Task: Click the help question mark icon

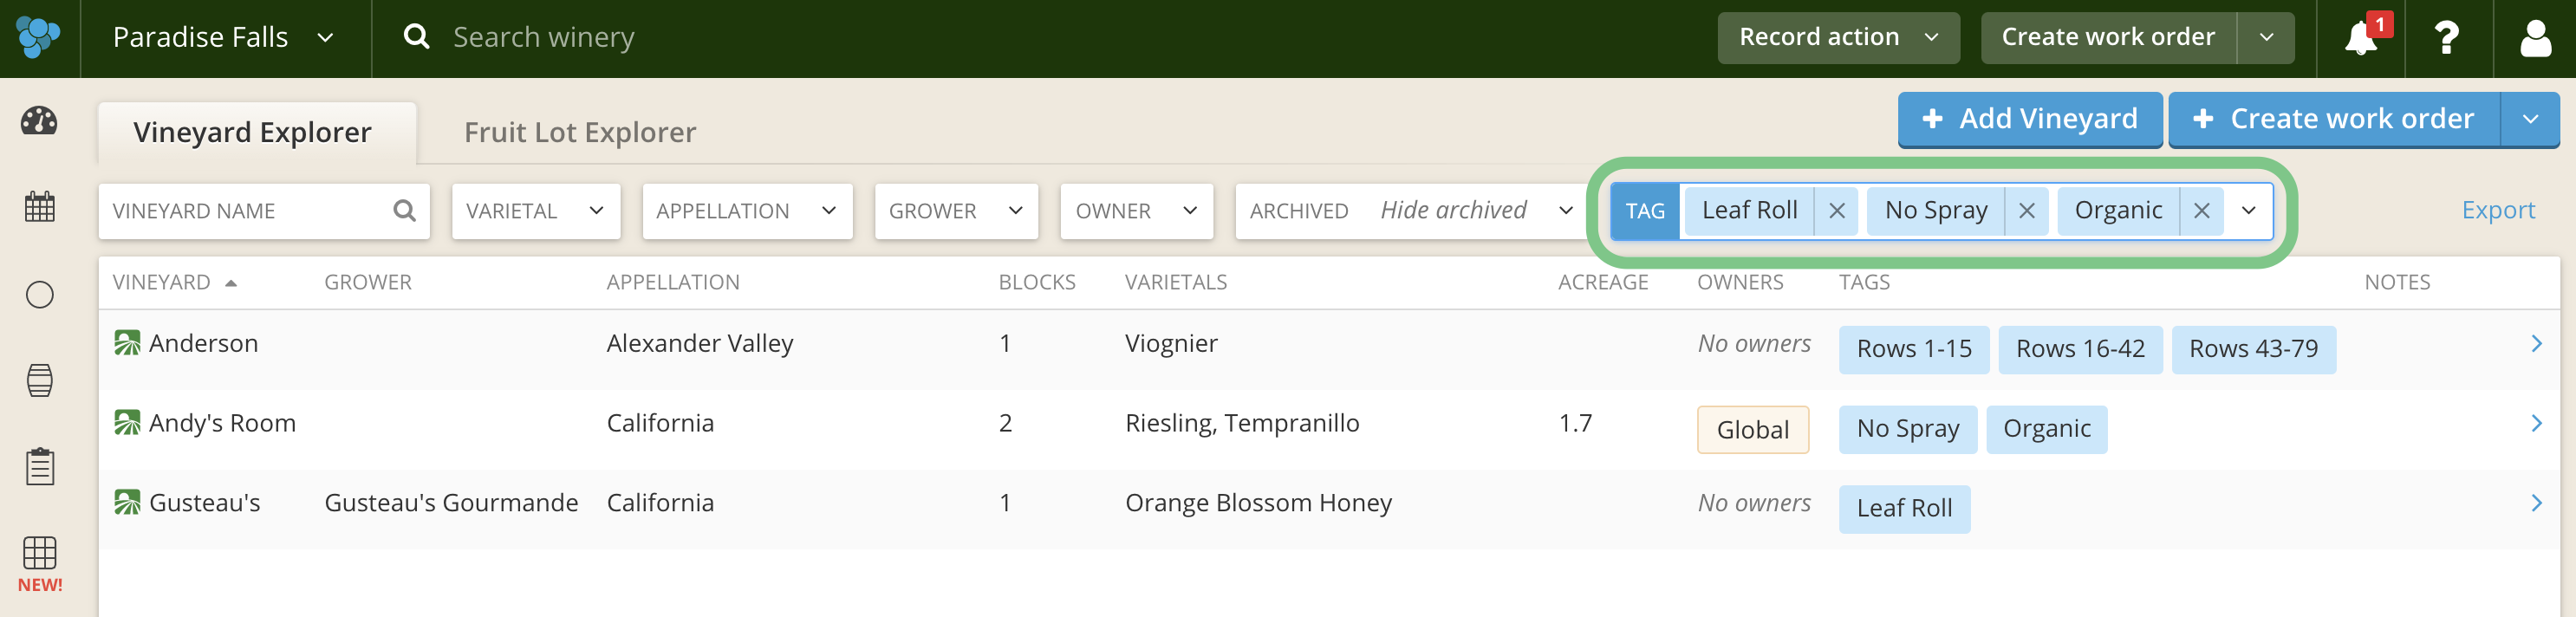Action: pyautogui.click(x=2446, y=37)
